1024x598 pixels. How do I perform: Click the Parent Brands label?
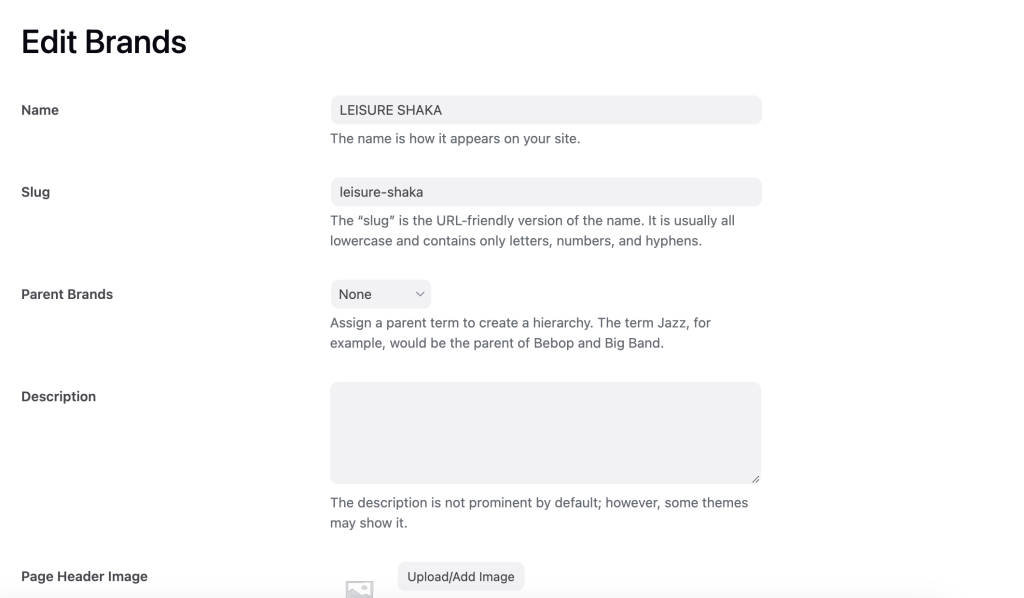(x=67, y=294)
